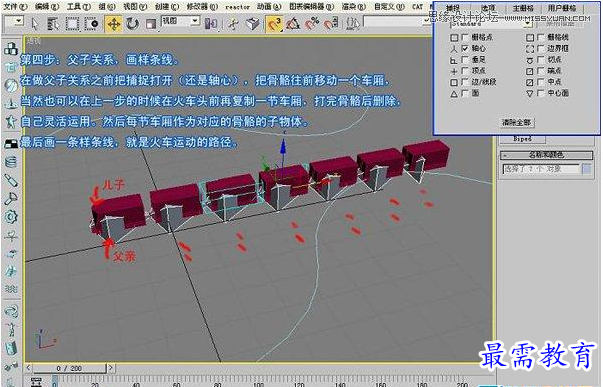
Task: Enable the Percent Snap toggle icon
Action: point(312,24)
